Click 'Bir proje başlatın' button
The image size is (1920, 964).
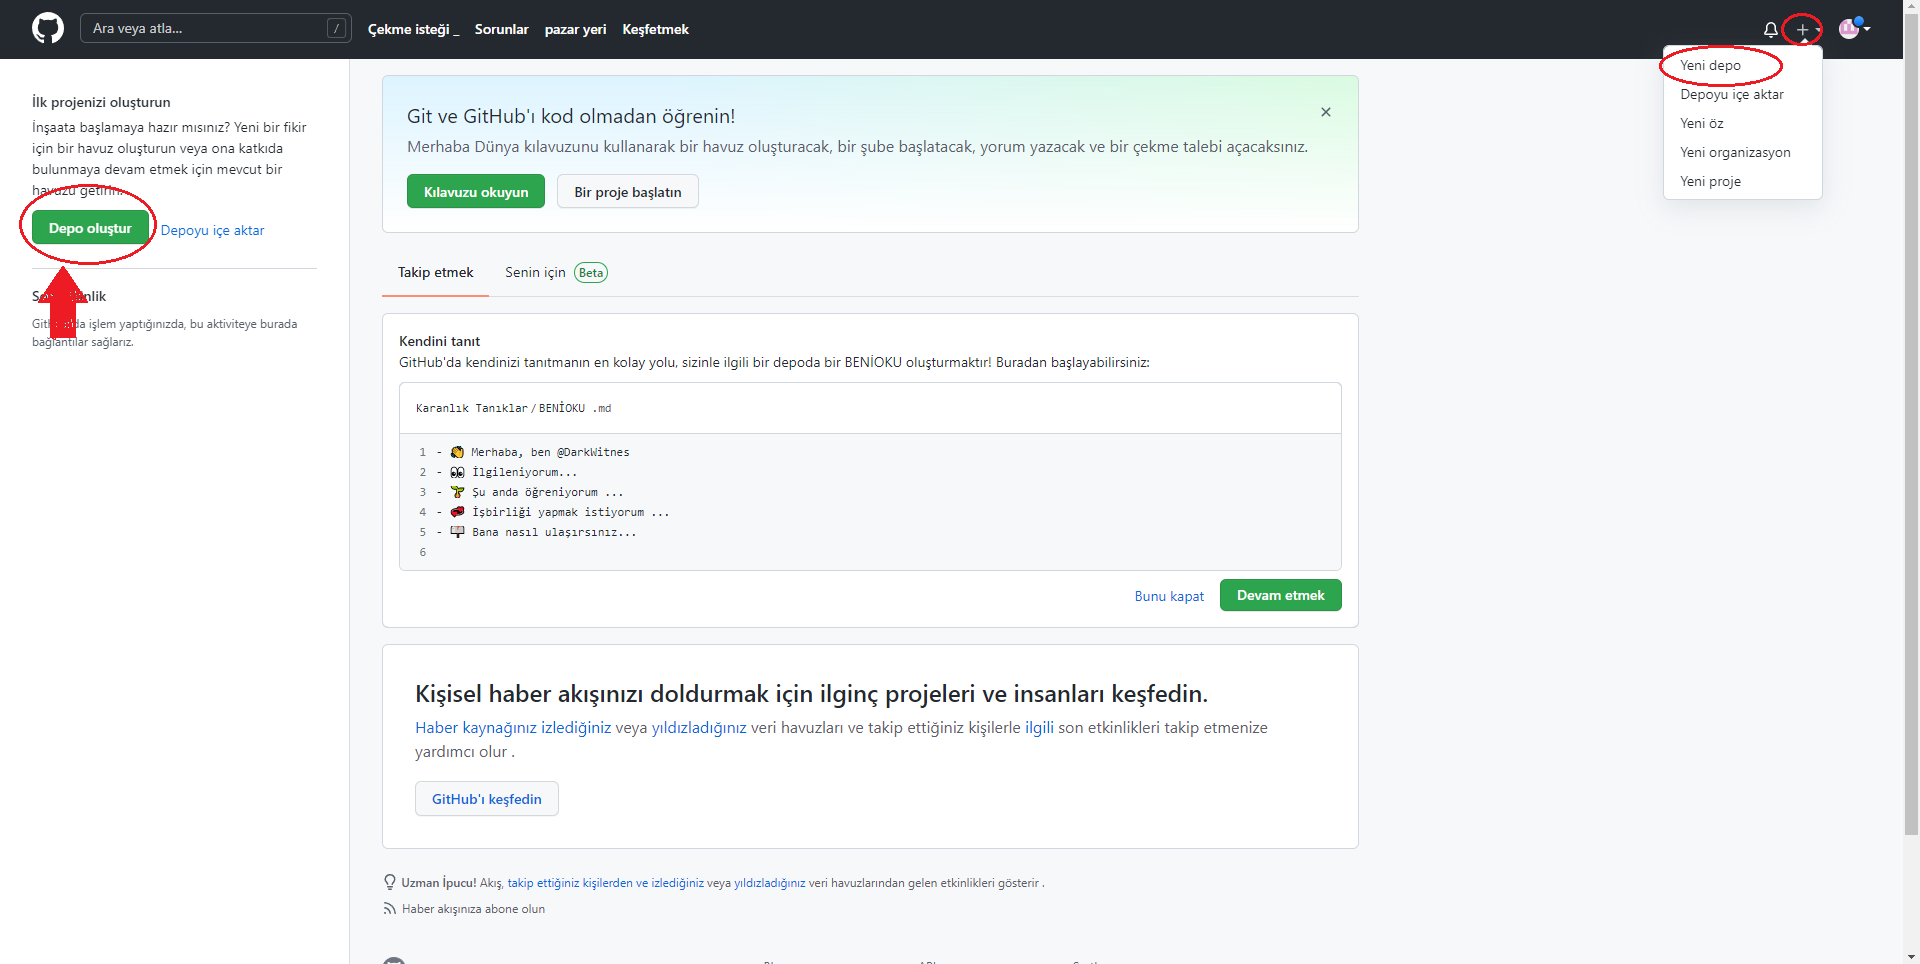pyautogui.click(x=628, y=192)
